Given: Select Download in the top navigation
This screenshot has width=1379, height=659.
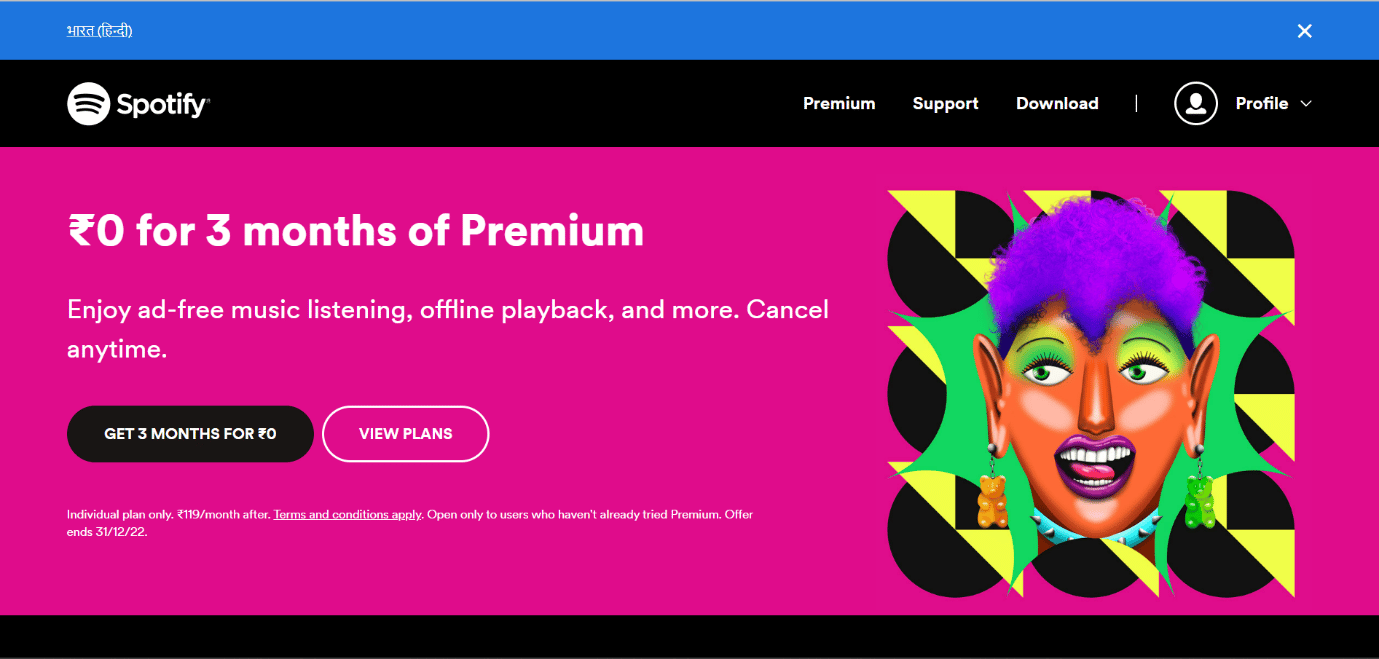Looking at the screenshot, I should coord(1057,104).
